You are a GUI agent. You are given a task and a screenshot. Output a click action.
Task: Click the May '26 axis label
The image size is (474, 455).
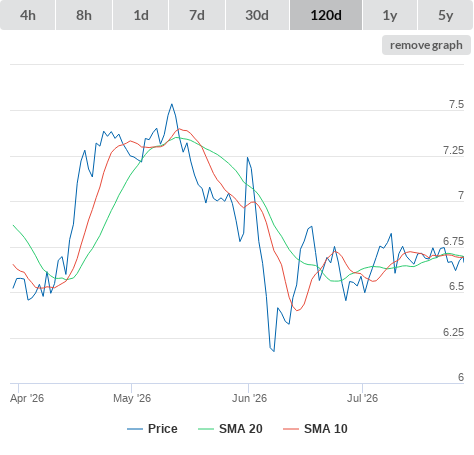tap(132, 398)
